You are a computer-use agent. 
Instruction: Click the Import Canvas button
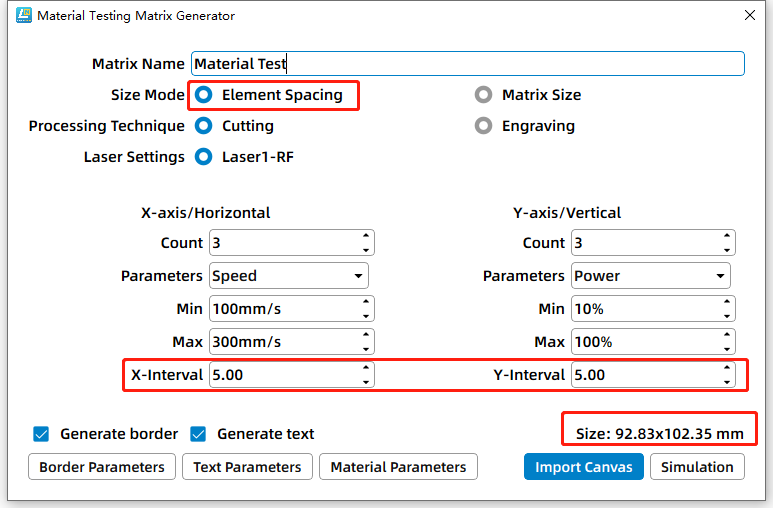[584, 467]
